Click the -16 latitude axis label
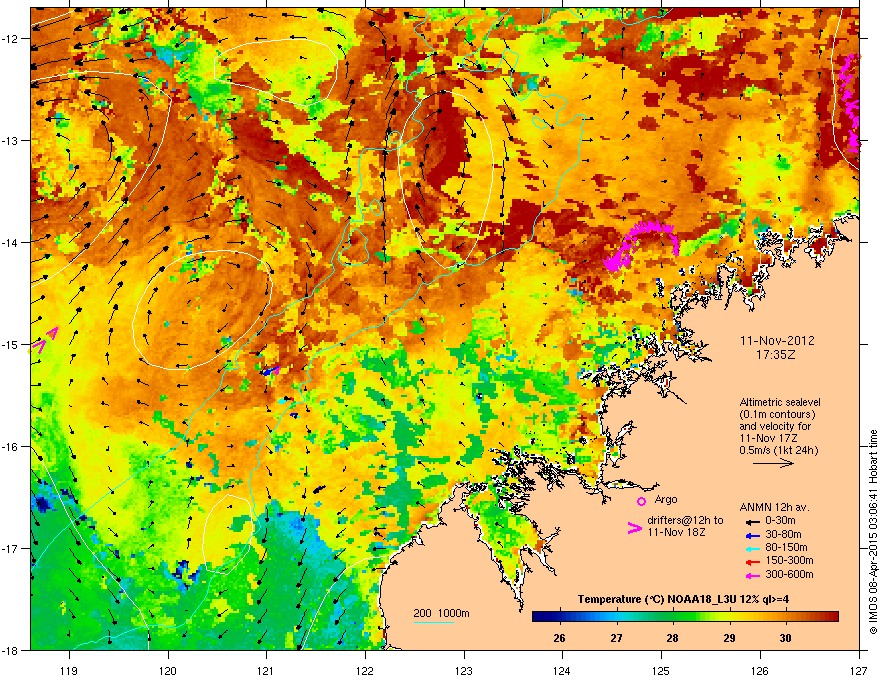This screenshot has height=680, width=880. (x=11, y=447)
